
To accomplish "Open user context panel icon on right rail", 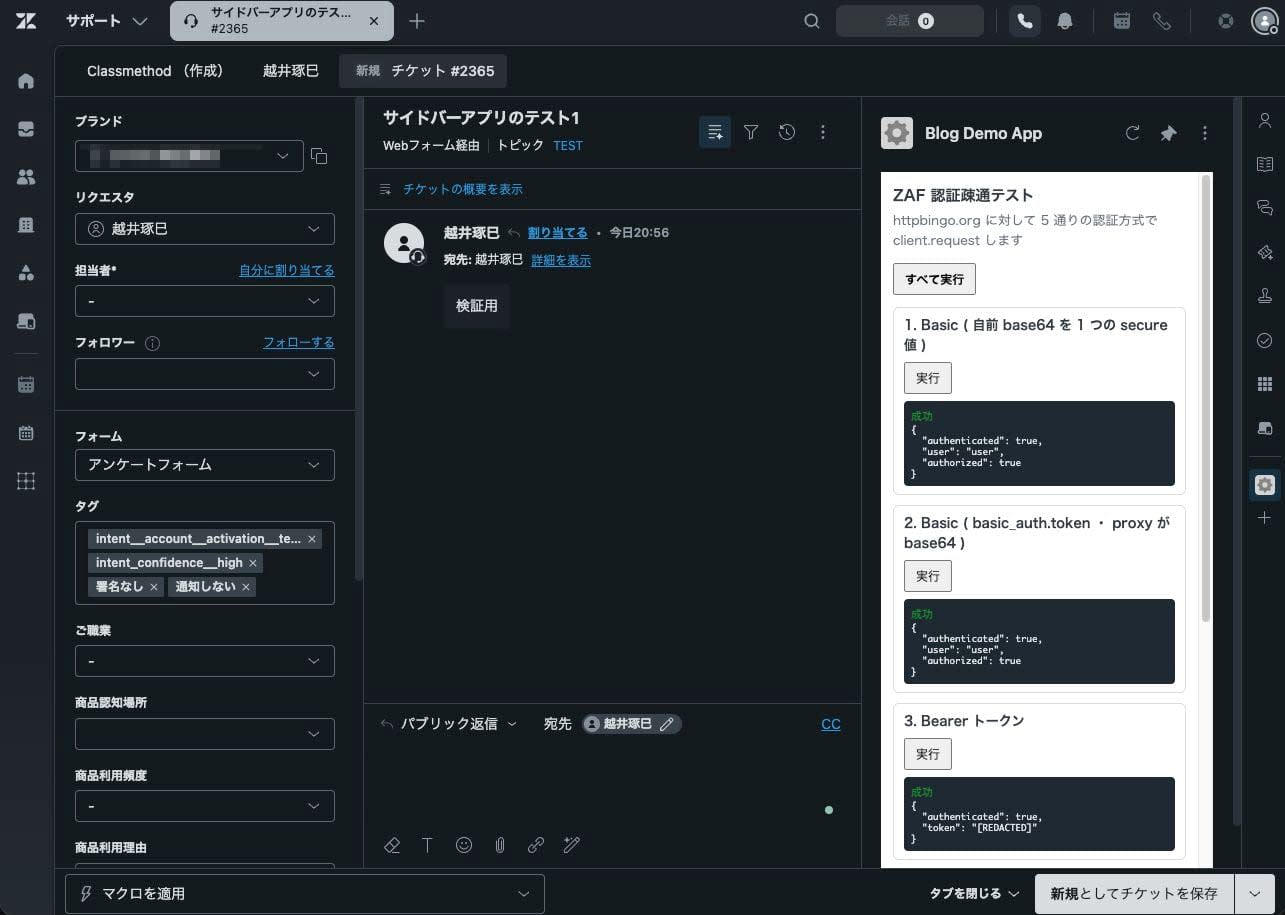I will 1264,121.
